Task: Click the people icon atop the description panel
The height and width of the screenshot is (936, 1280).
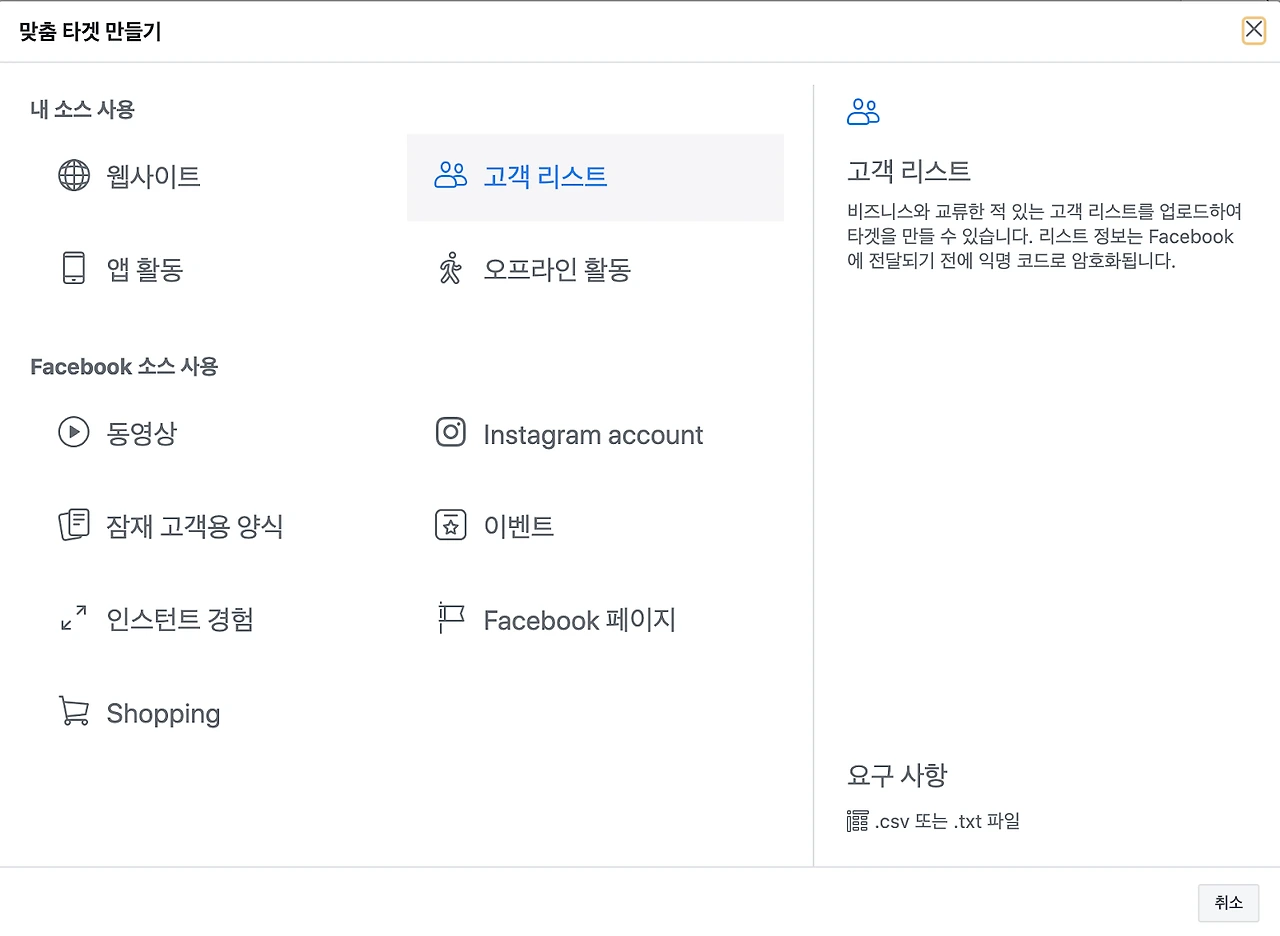Action: click(x=863, y=112)
